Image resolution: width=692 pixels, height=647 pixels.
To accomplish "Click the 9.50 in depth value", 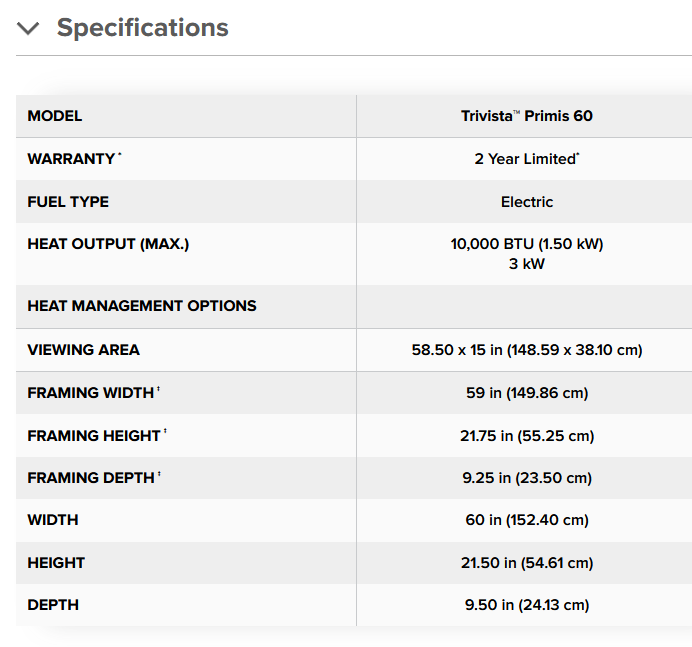I will [526, 605].
